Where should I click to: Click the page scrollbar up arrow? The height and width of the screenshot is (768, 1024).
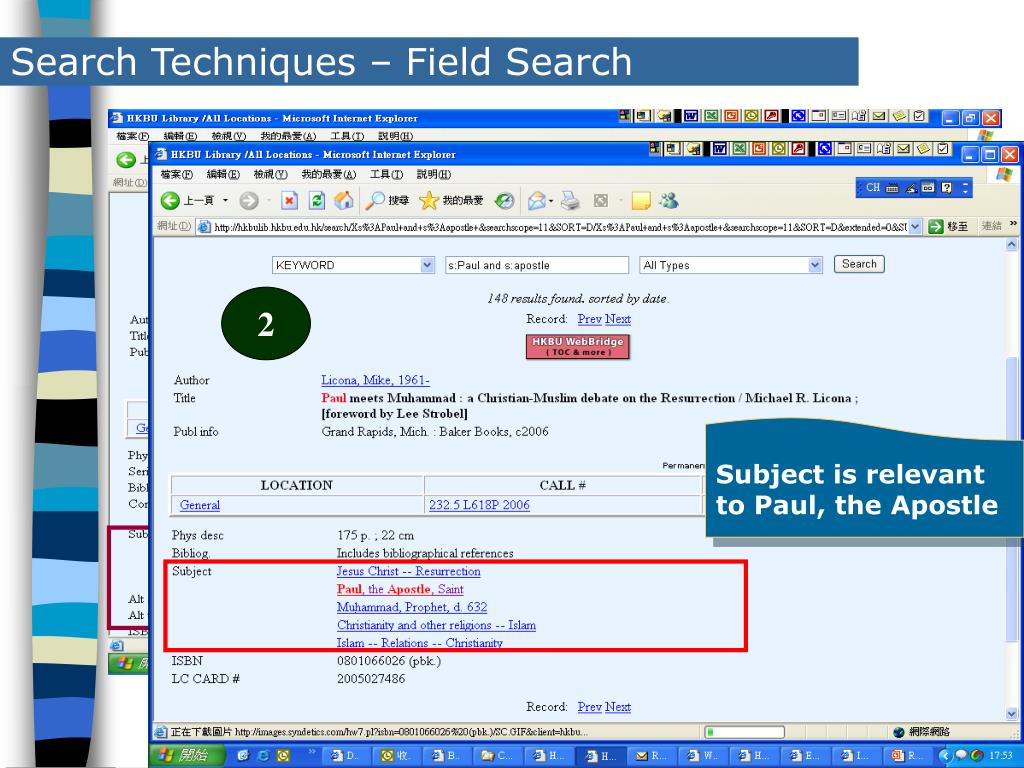pos(1012,245)
